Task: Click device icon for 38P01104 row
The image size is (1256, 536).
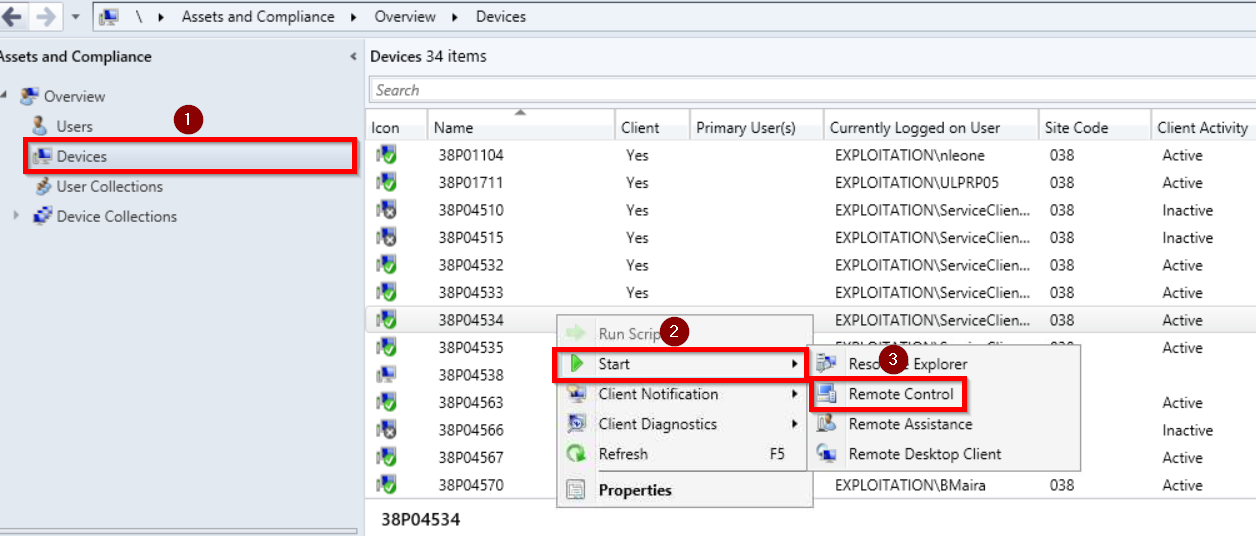Action: click(x=386, y=156)
